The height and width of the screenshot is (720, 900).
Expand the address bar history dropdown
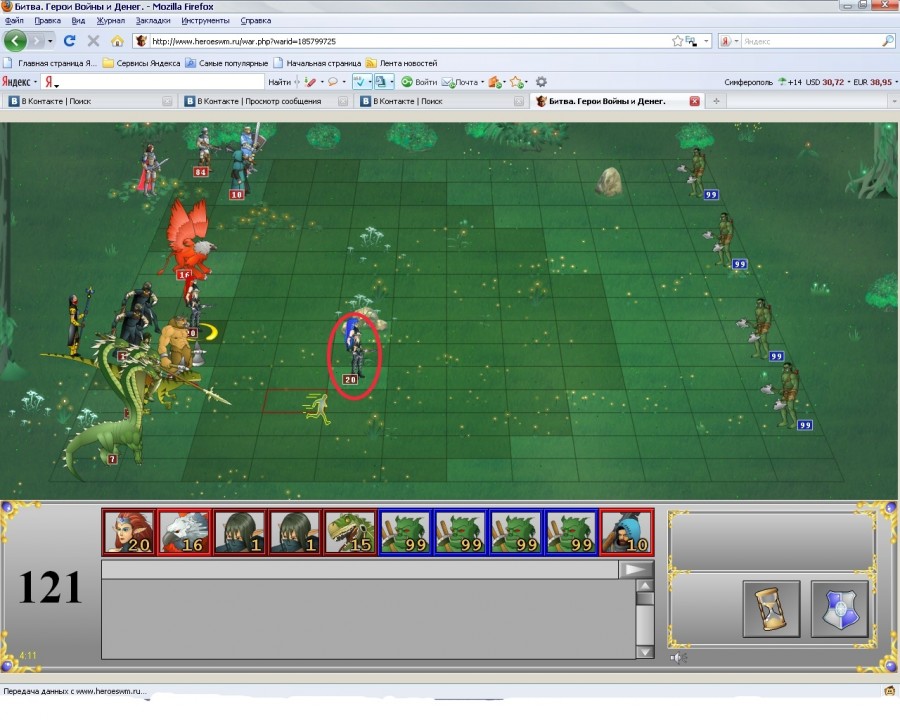point(707,41)
